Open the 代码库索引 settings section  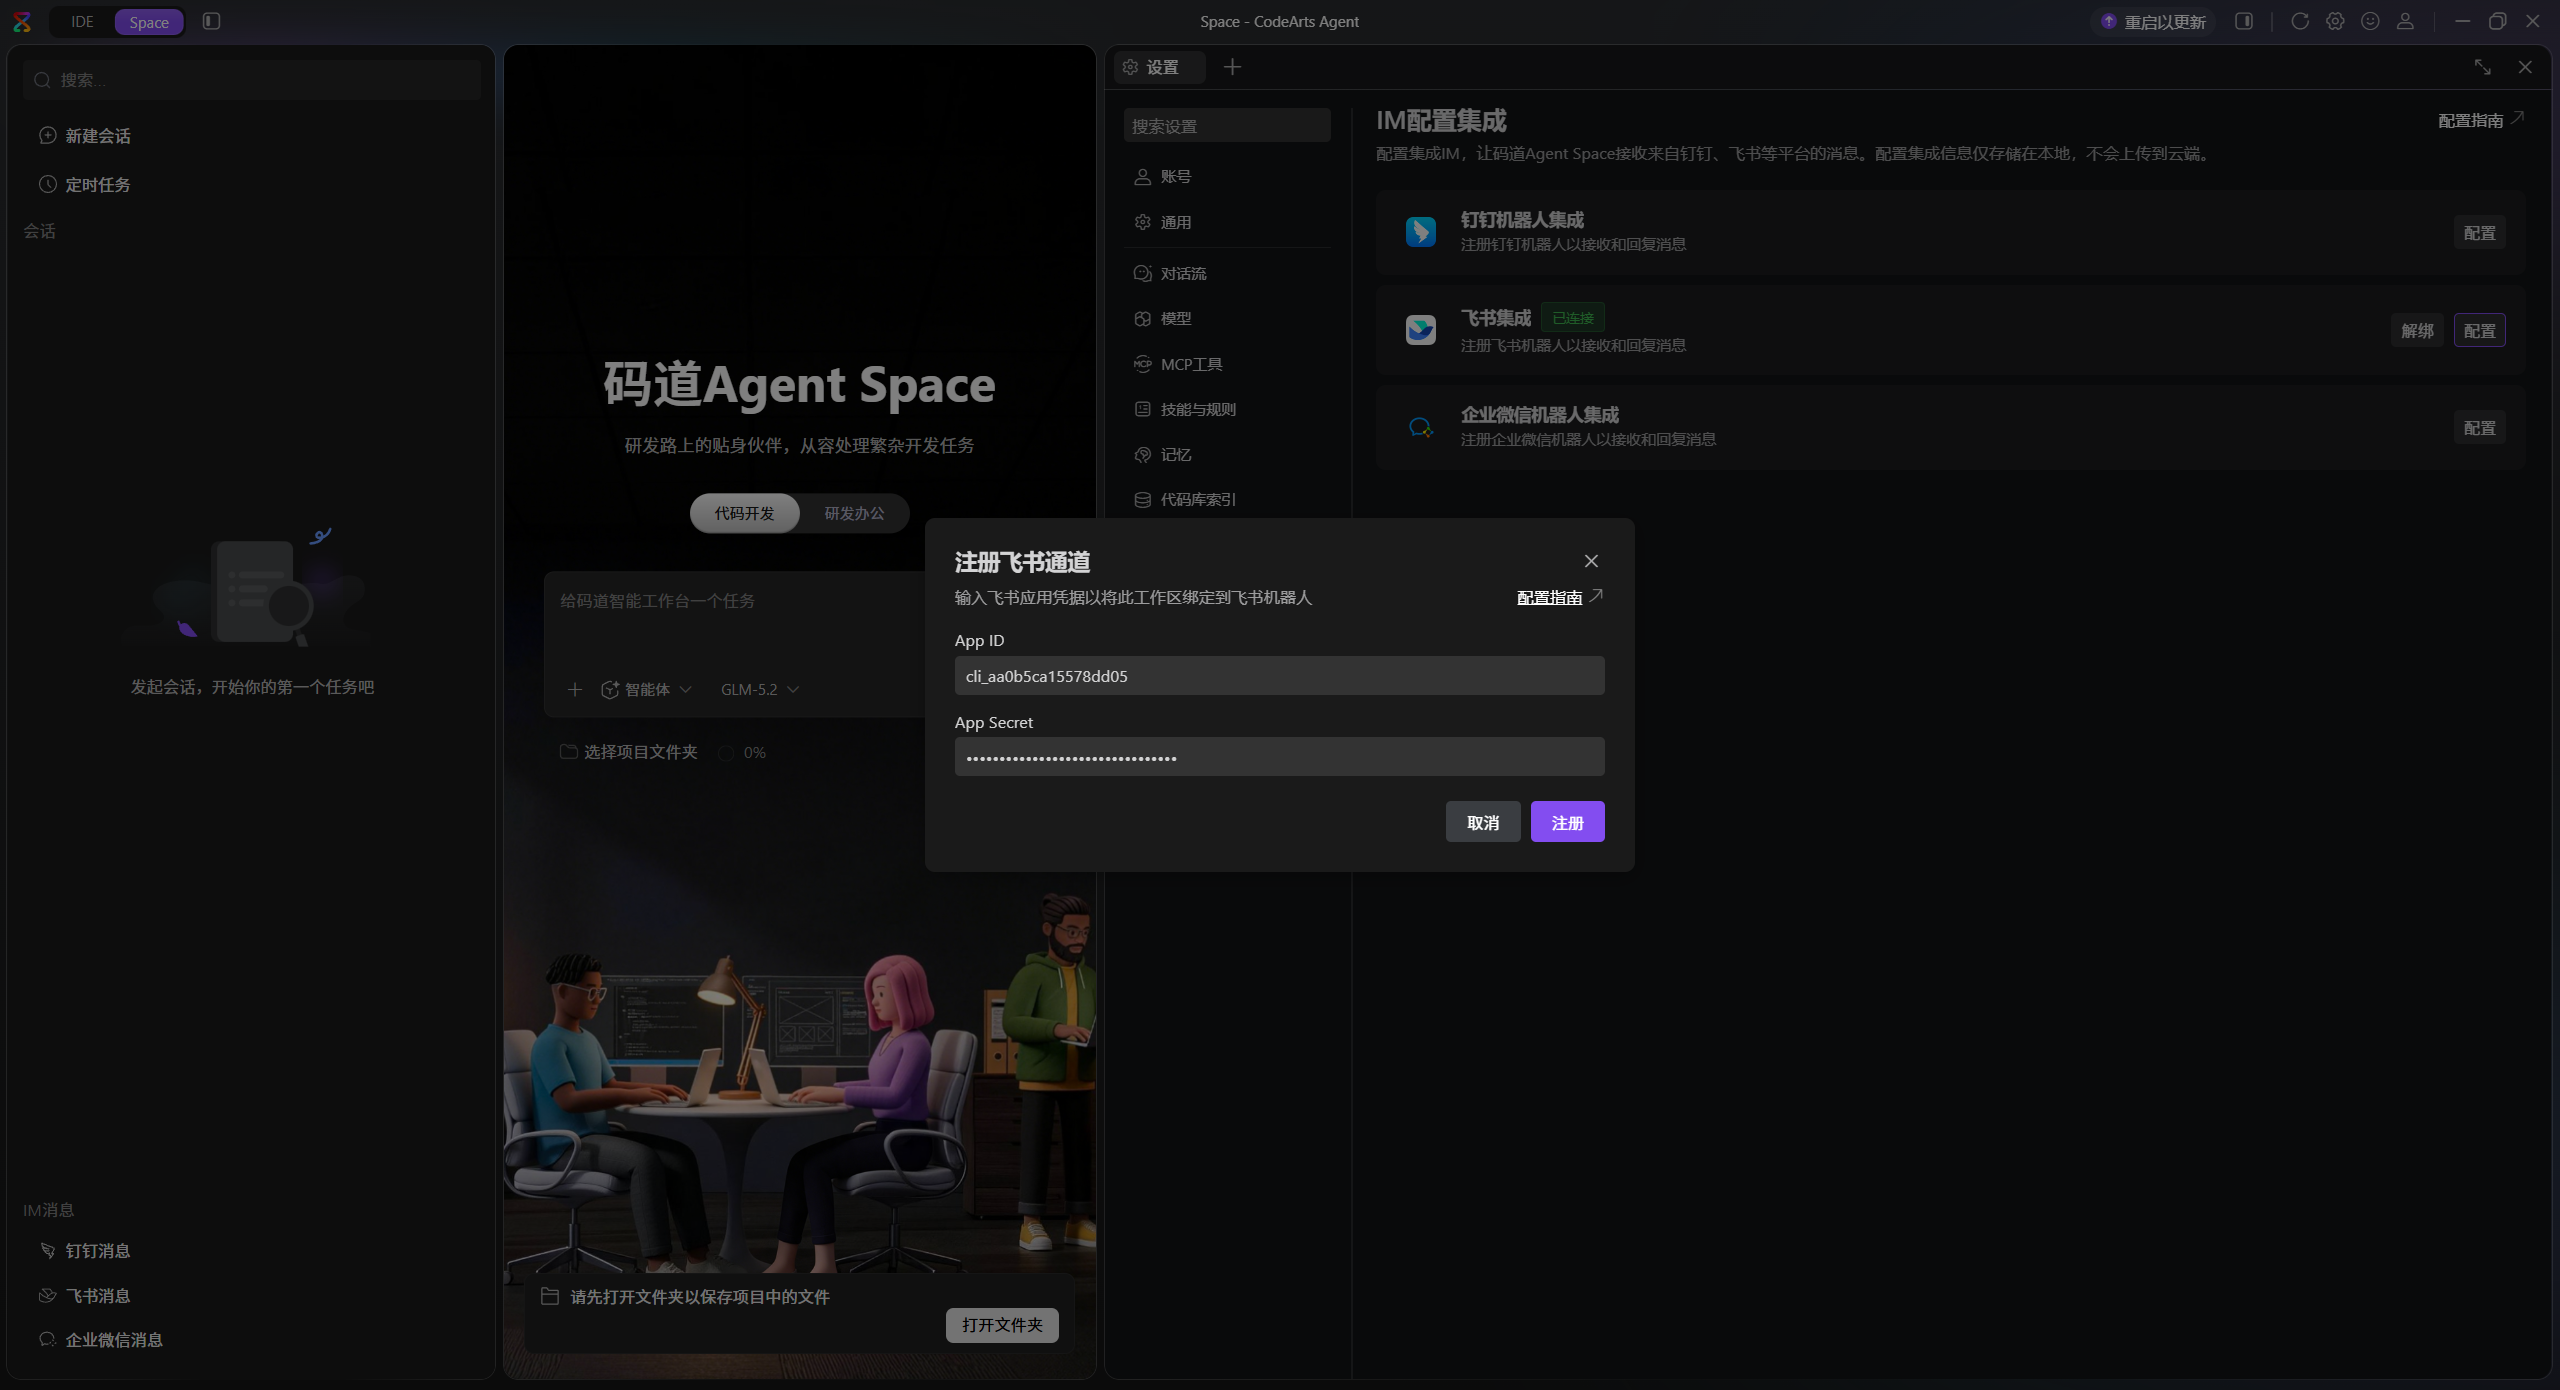(1228, 499)
